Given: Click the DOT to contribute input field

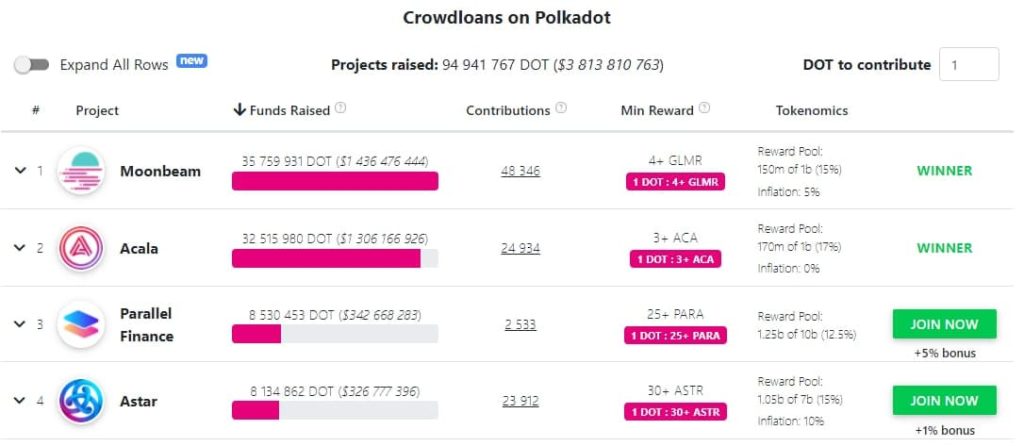Looking at the screenshot, I should click(968, 65).
